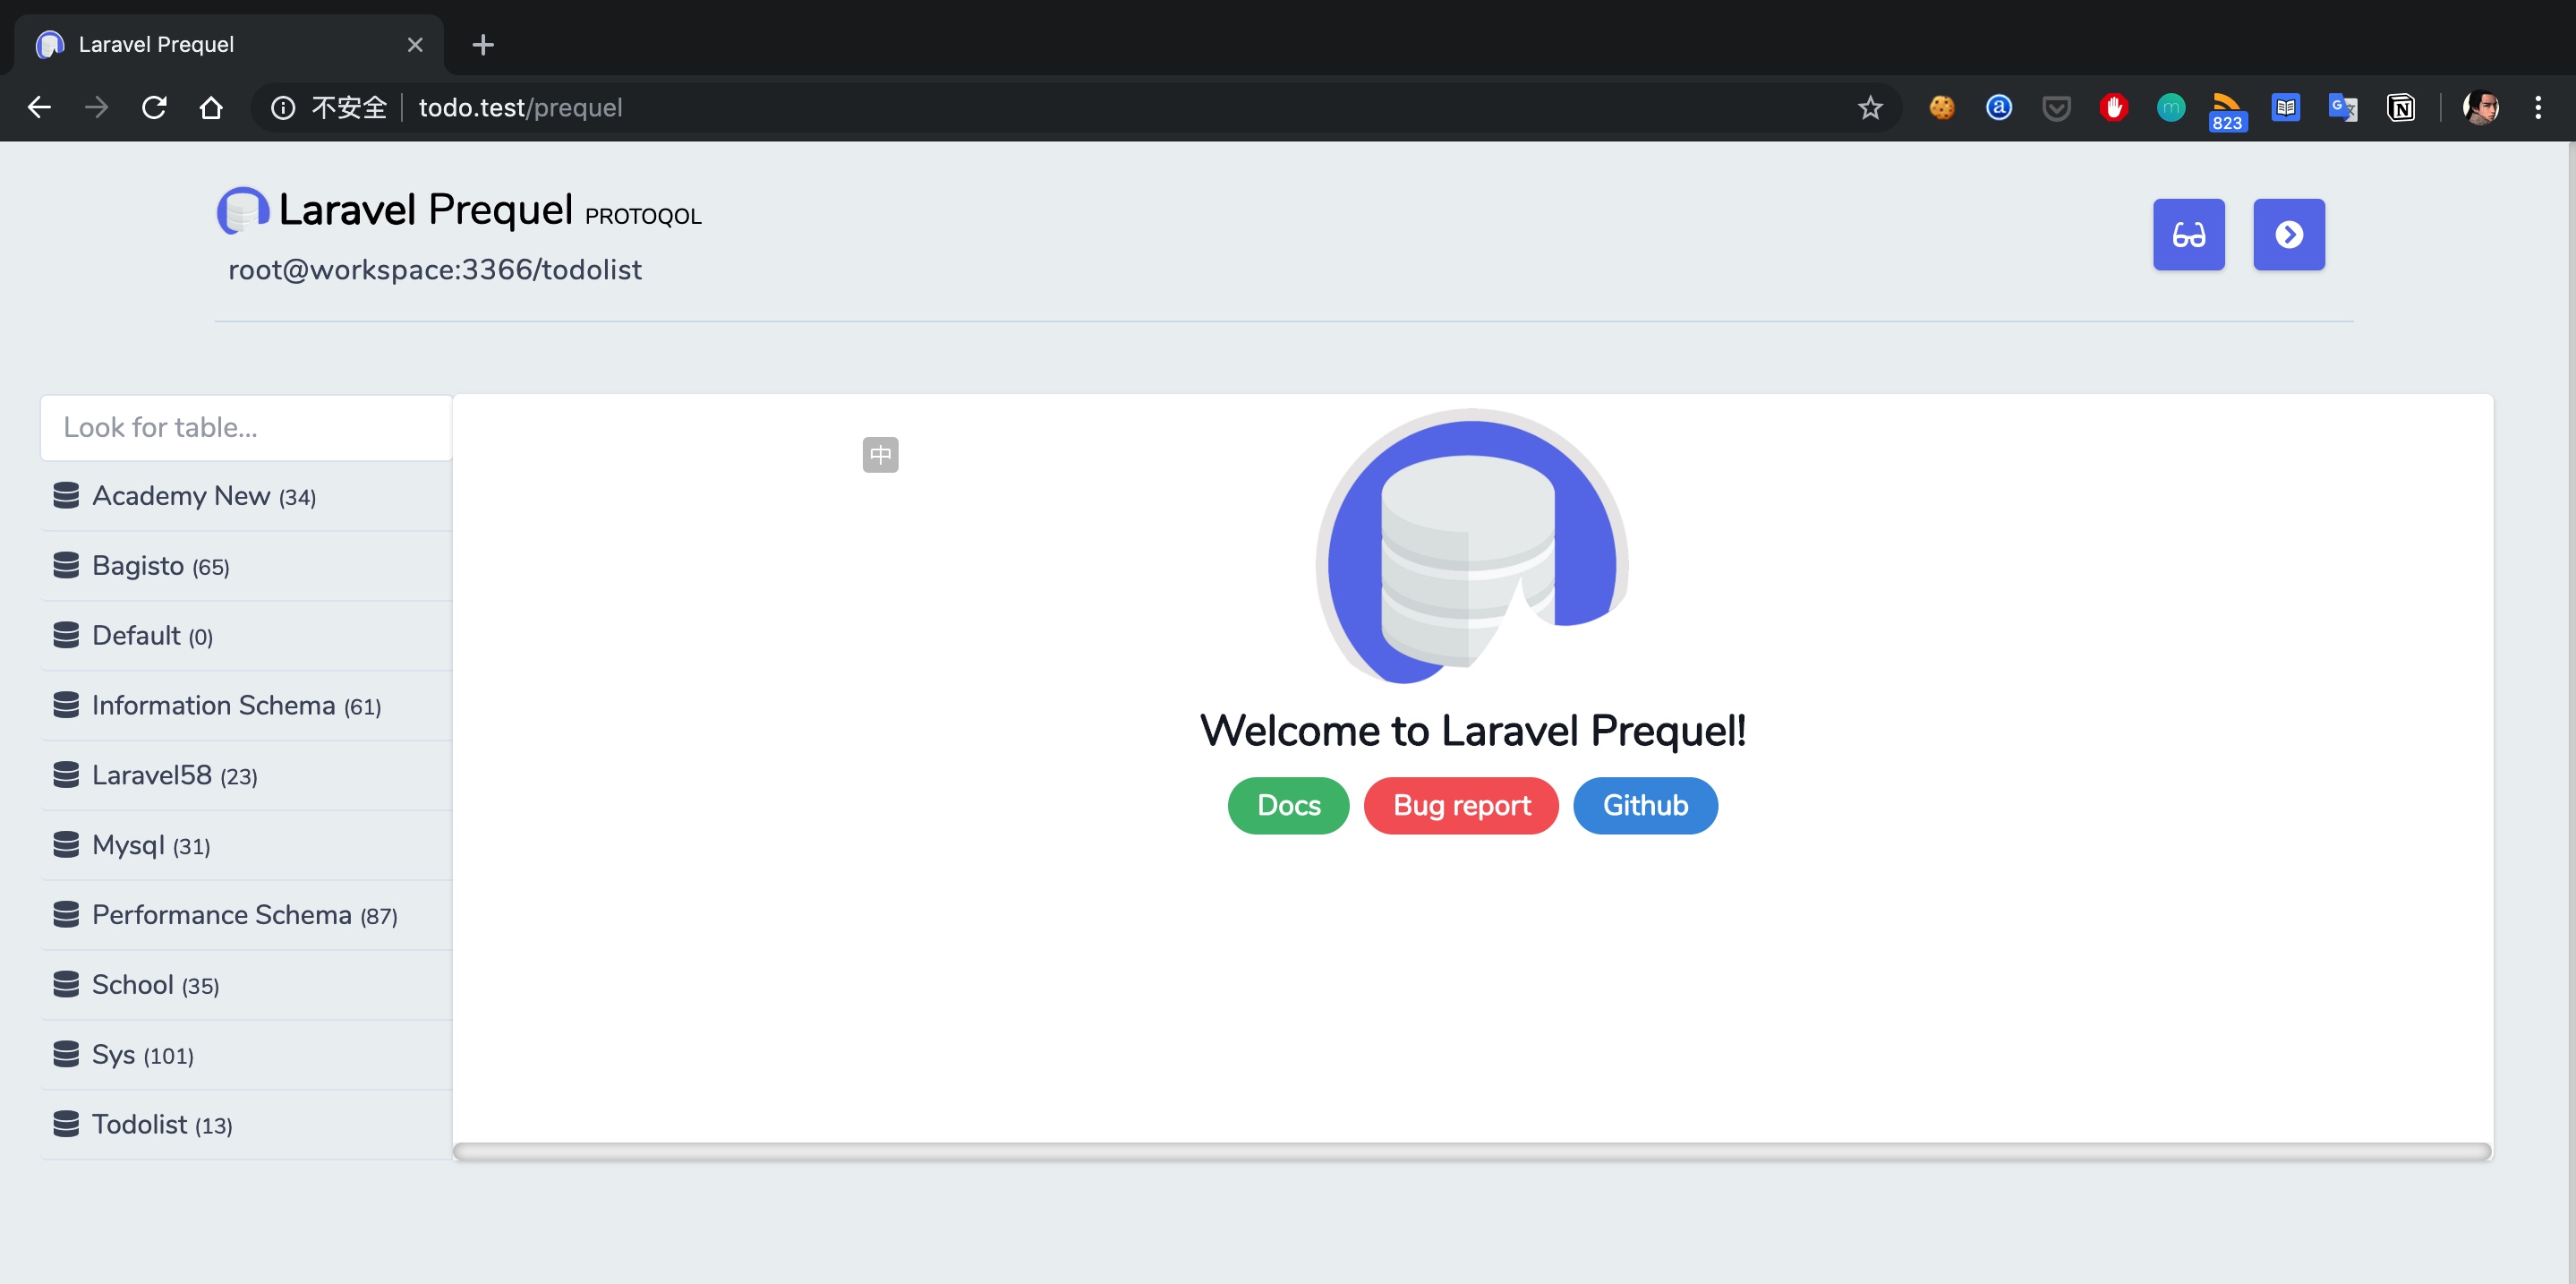Click database icon beside Performance Schema
Screen dimensions: 2576x1284
66,915
